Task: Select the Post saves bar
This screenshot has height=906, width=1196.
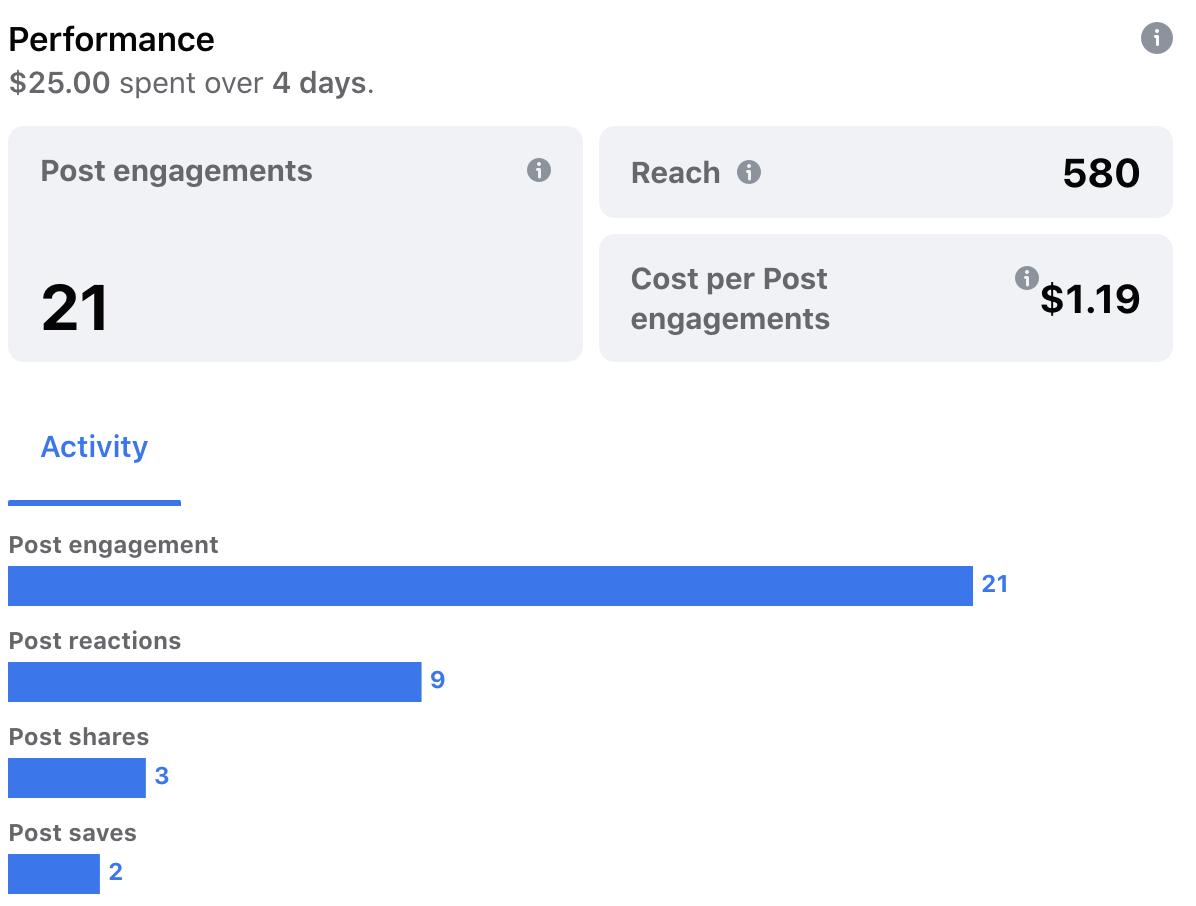Action: (x=54, y=874)
